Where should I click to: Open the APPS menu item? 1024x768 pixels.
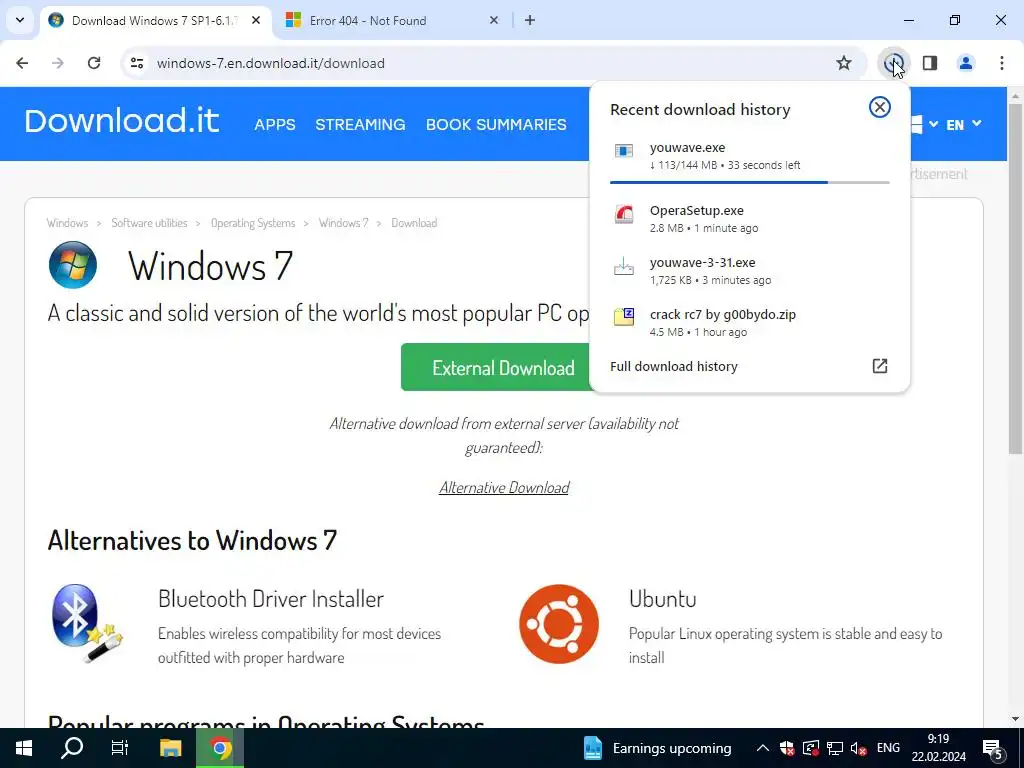point(275,124)
